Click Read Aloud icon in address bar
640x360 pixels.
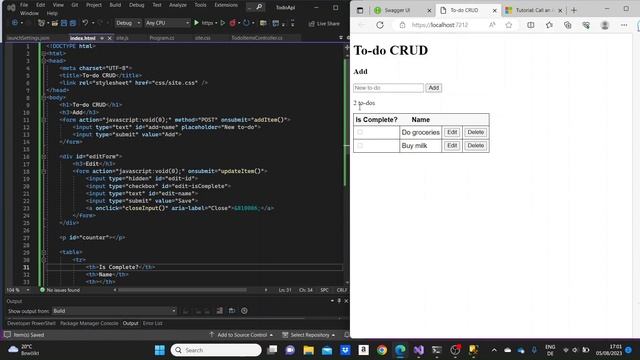(492, 25)
